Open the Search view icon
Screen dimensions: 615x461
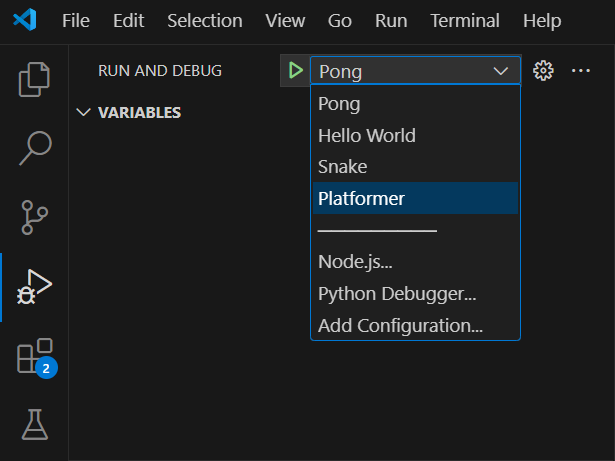click(35, 148)
